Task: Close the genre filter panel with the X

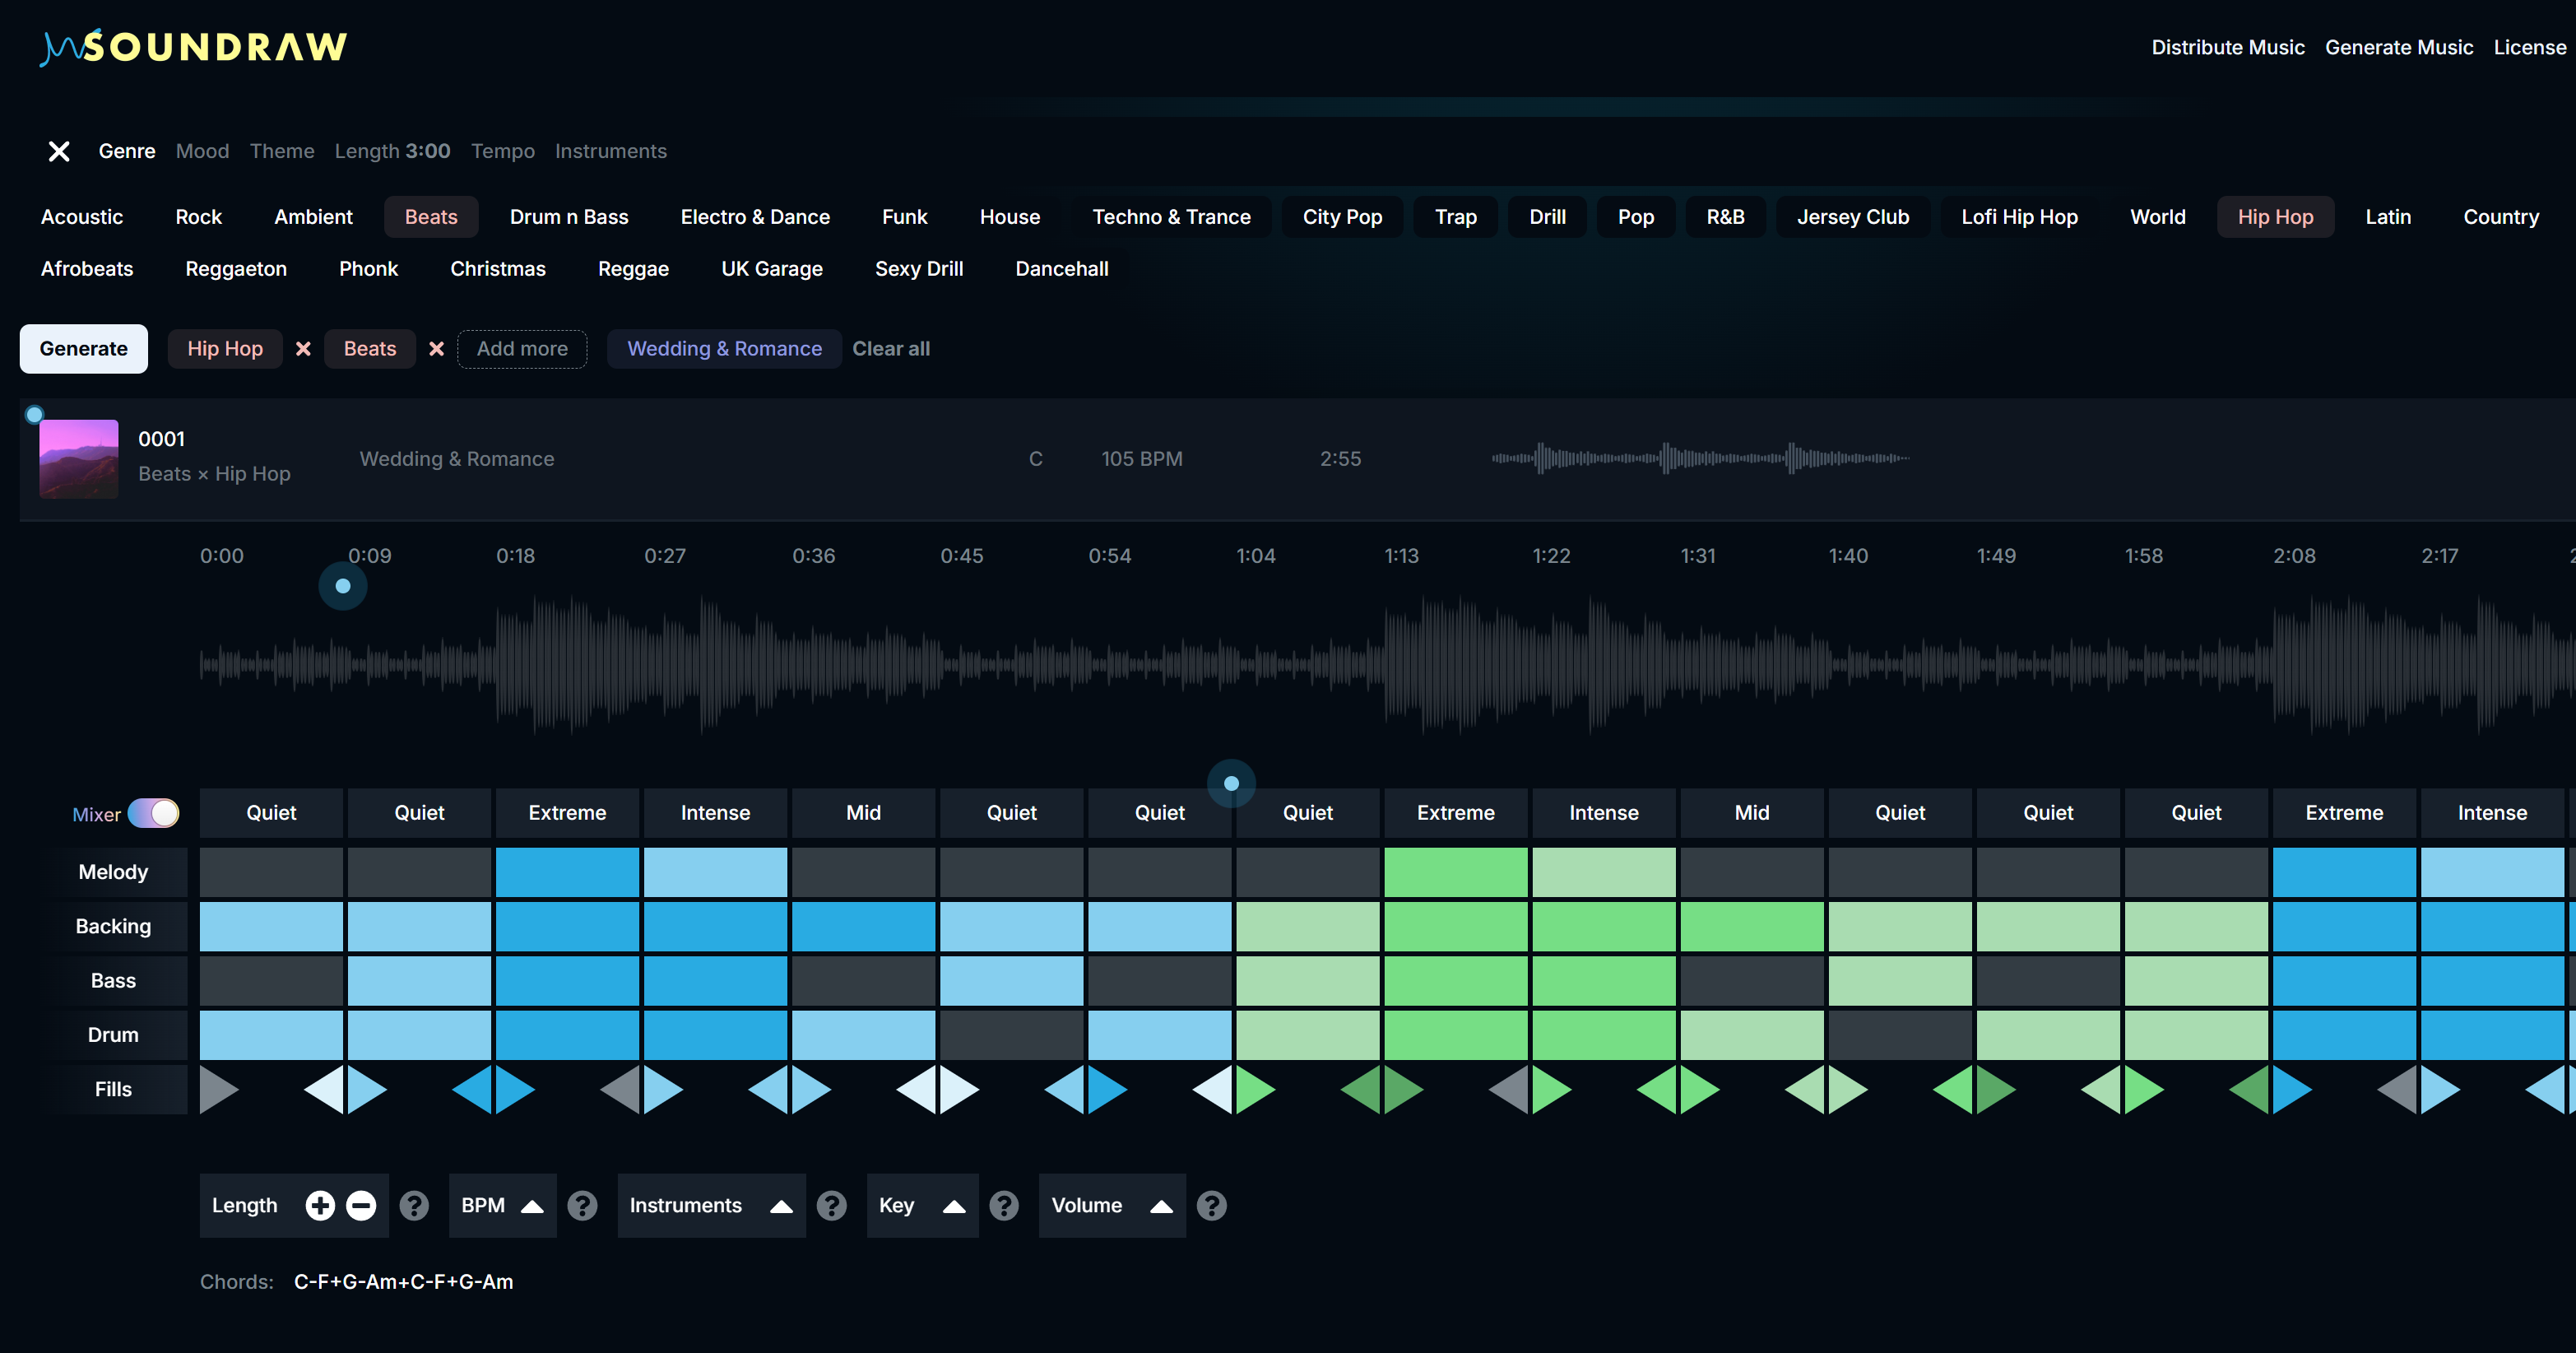Action: click(x=59, y=151)
